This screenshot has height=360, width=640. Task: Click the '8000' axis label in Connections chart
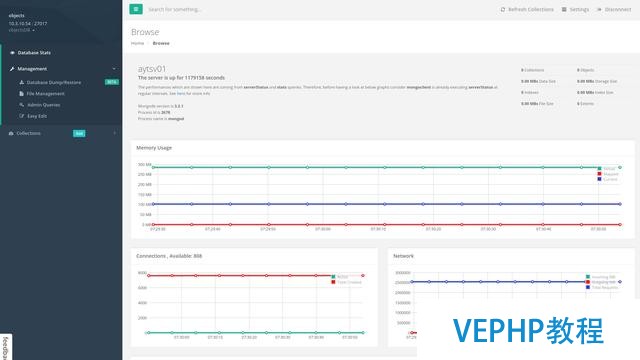[142, 273]
